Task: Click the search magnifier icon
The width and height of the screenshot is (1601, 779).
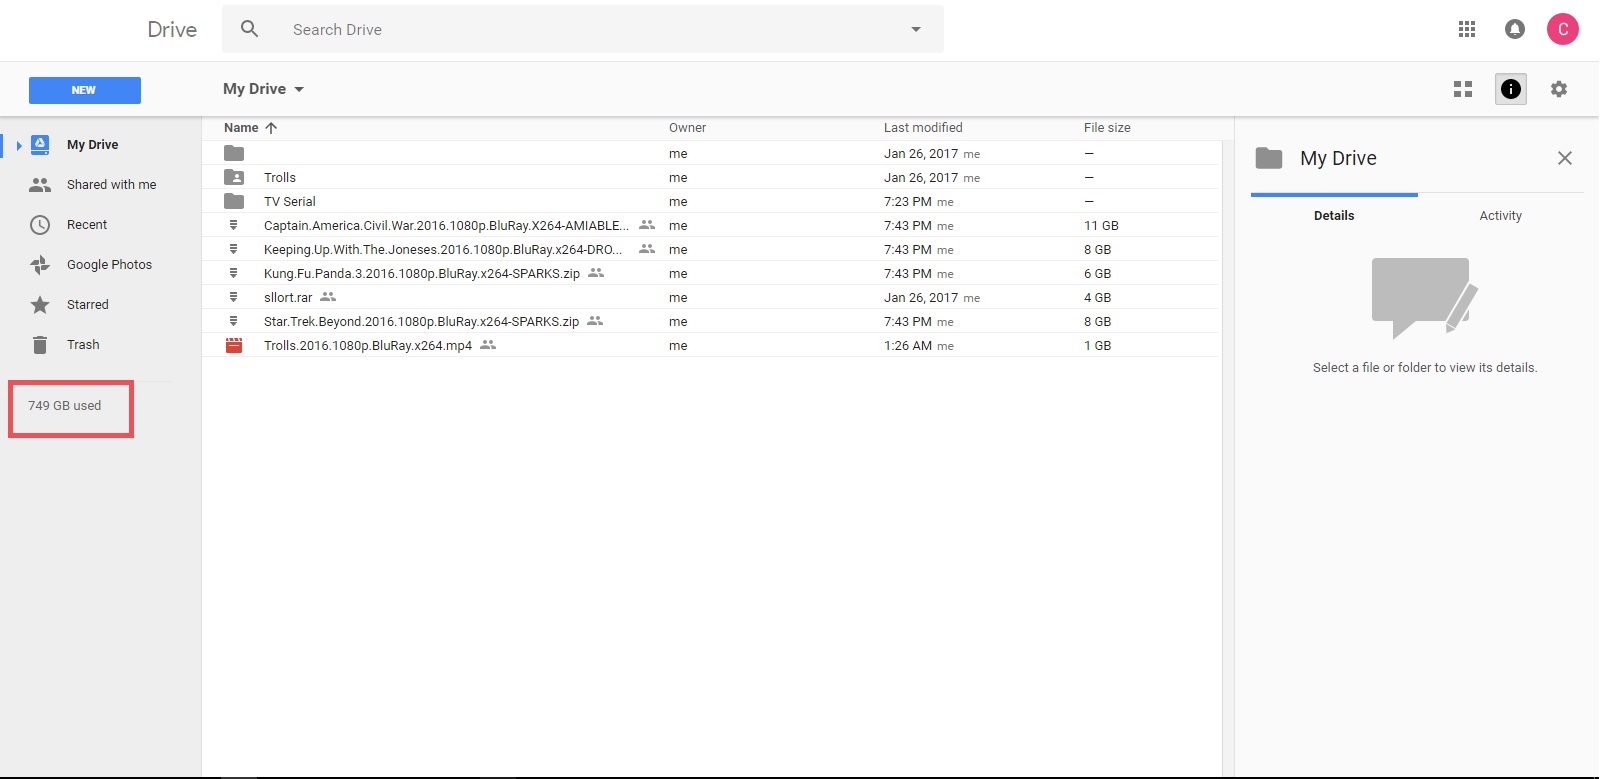Action: point(250,29)
